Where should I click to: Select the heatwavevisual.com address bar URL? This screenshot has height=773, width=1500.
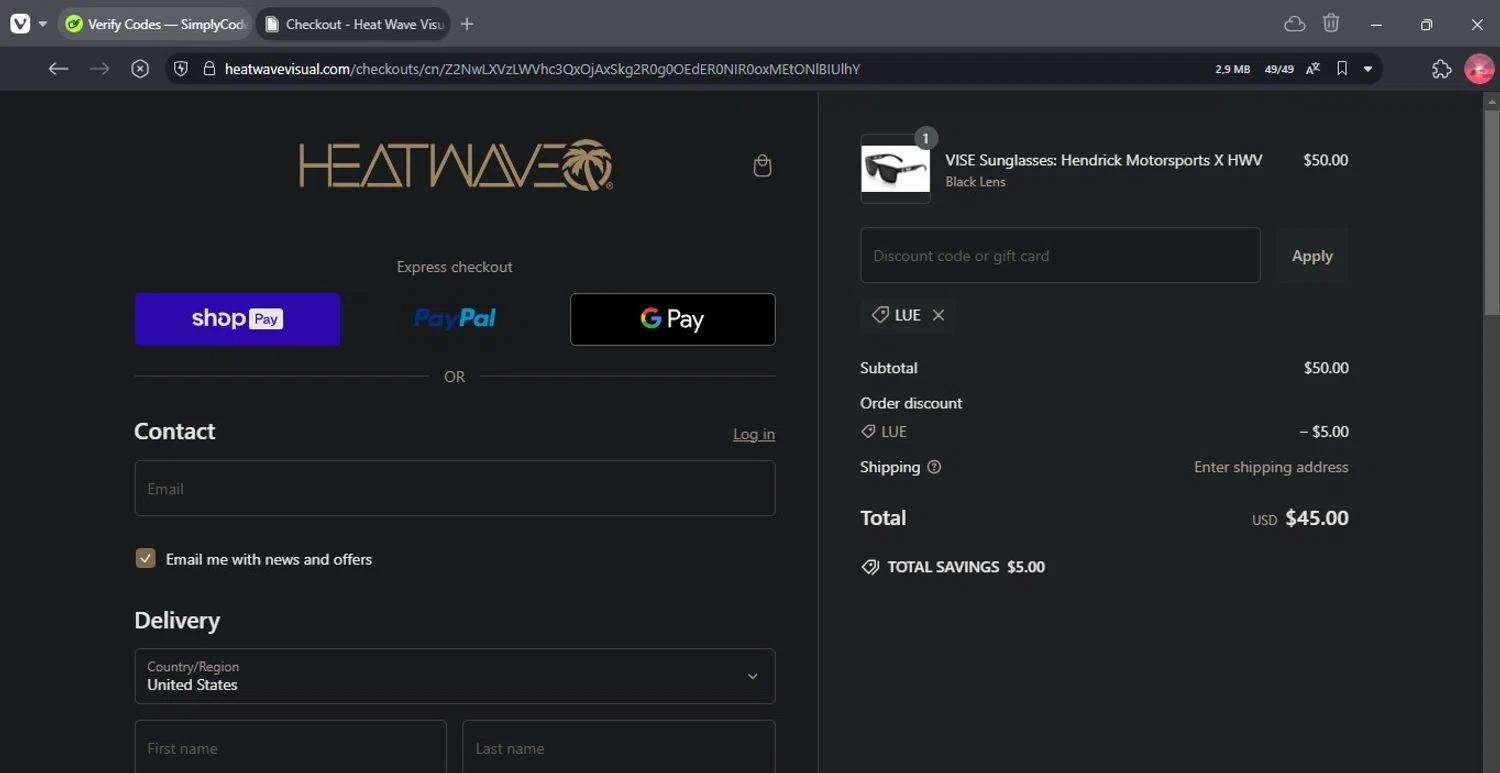pyautogui.click(x=542, y=69)
